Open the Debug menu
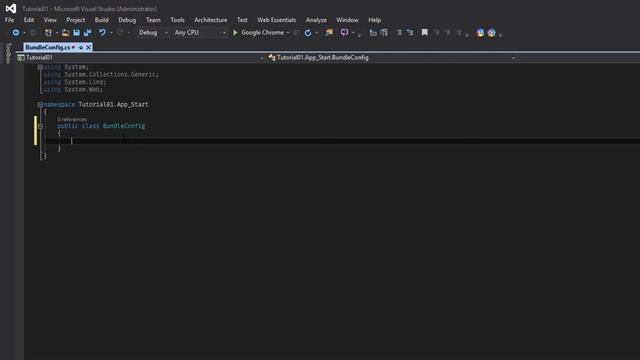 pyautogui.click(x=127, y=20)
